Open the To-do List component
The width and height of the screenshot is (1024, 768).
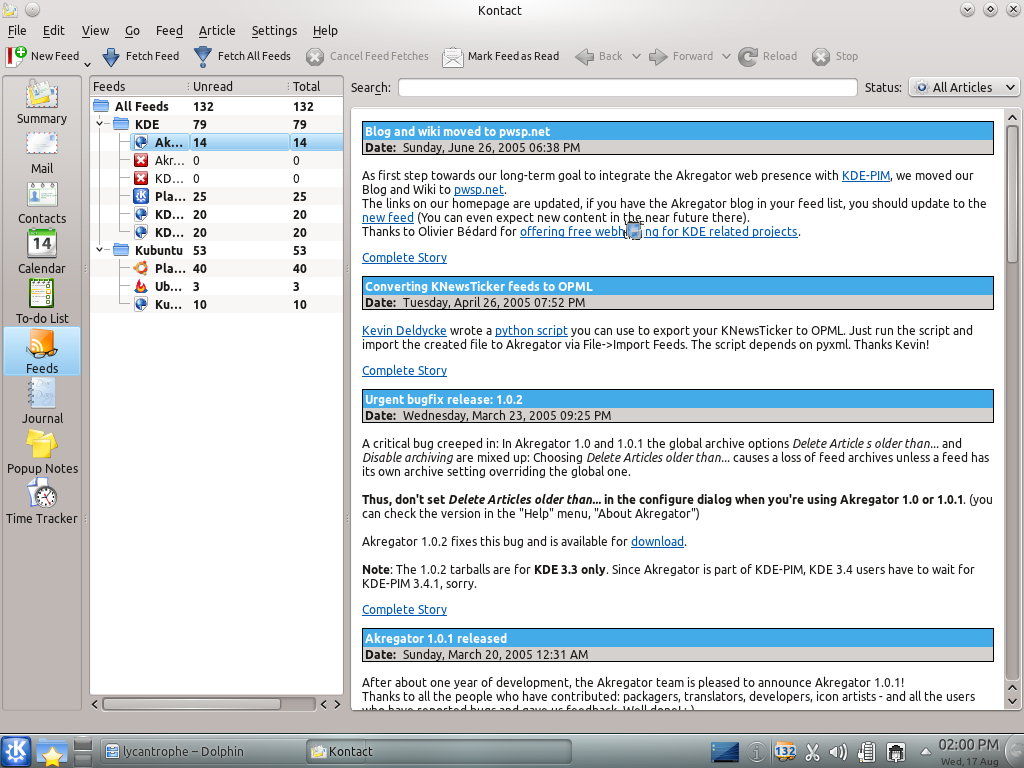click(x=42, y=302)
